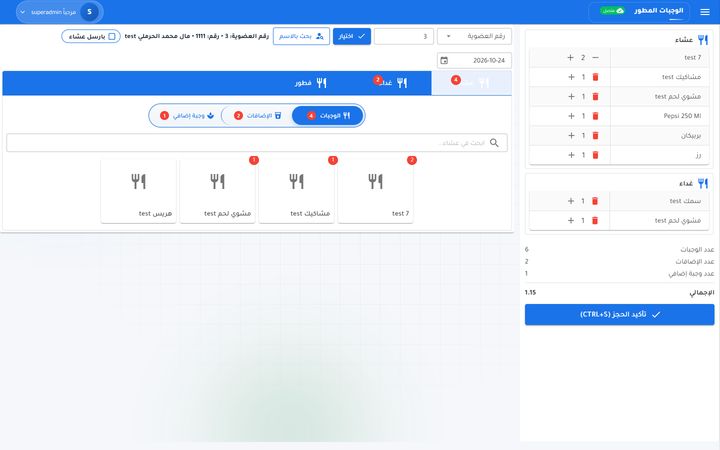
Task: Add one more مشاكيك test
Action: click(571, 77)
